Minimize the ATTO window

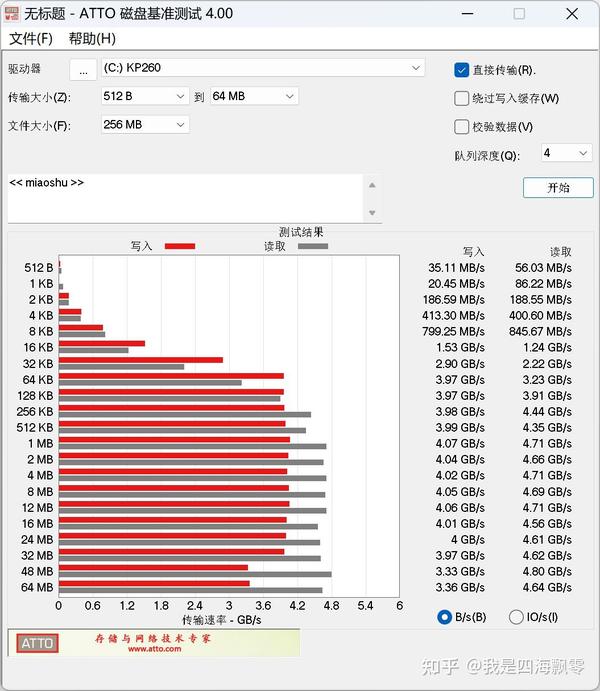(467, 14)
